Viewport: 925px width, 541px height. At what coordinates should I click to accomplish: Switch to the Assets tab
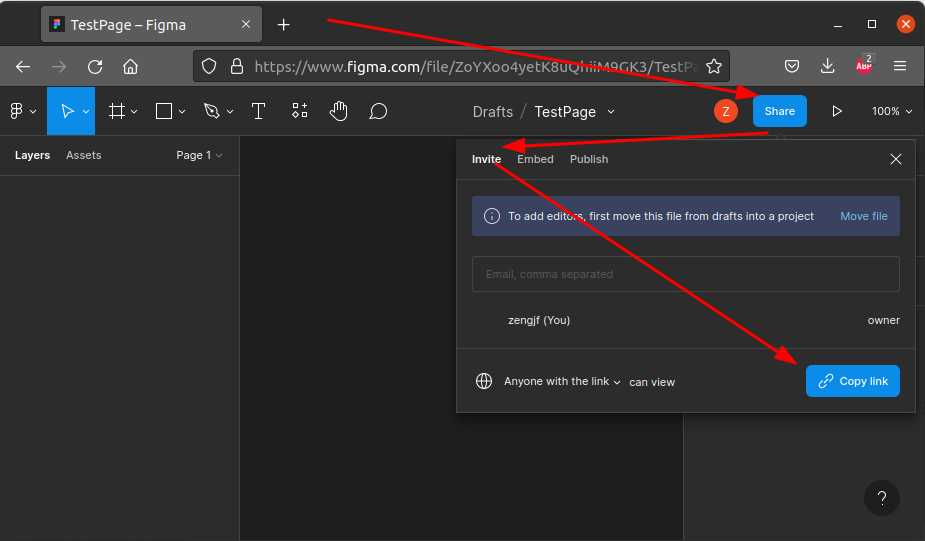84,155
